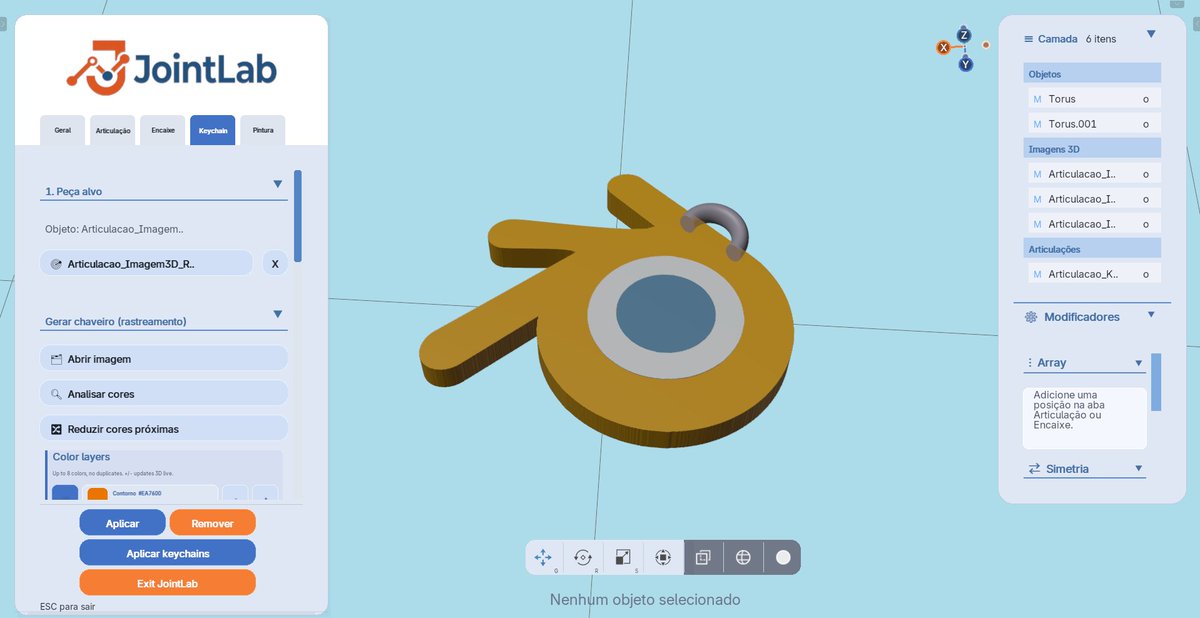Open the Articulação tab
1200x618 pixels.
coord(113,130)
